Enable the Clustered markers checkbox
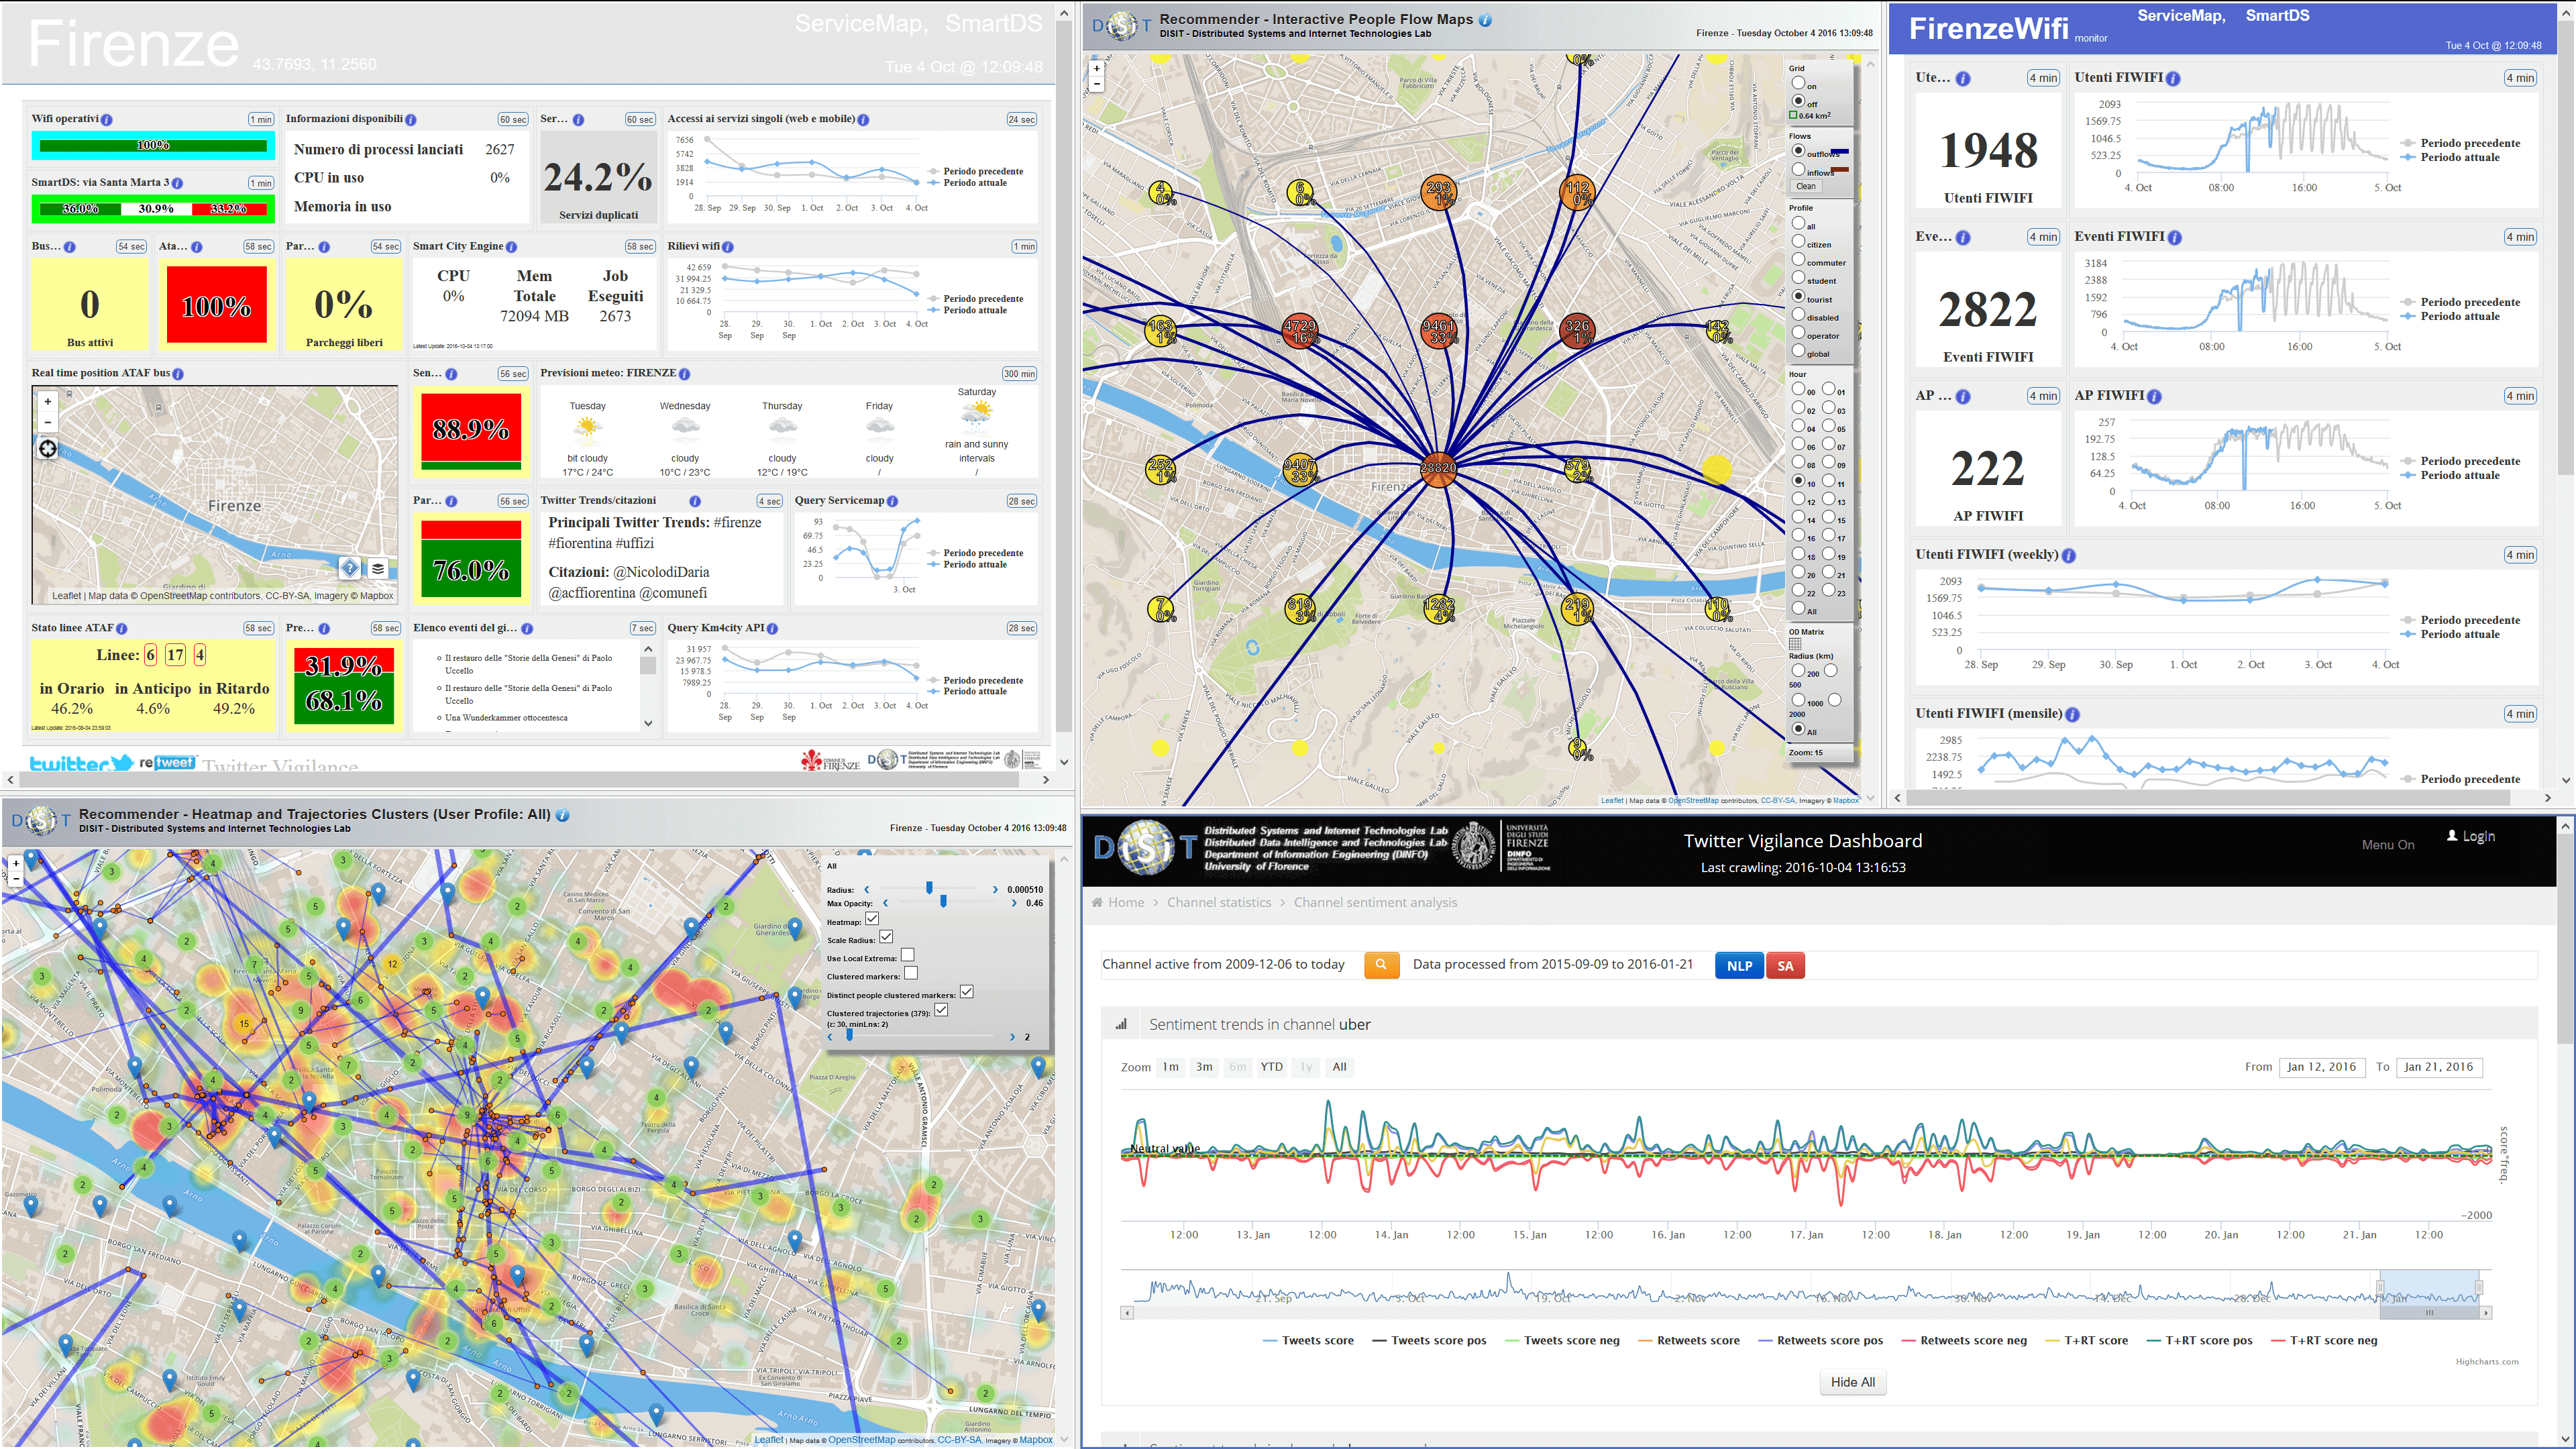 click(911, 974)
